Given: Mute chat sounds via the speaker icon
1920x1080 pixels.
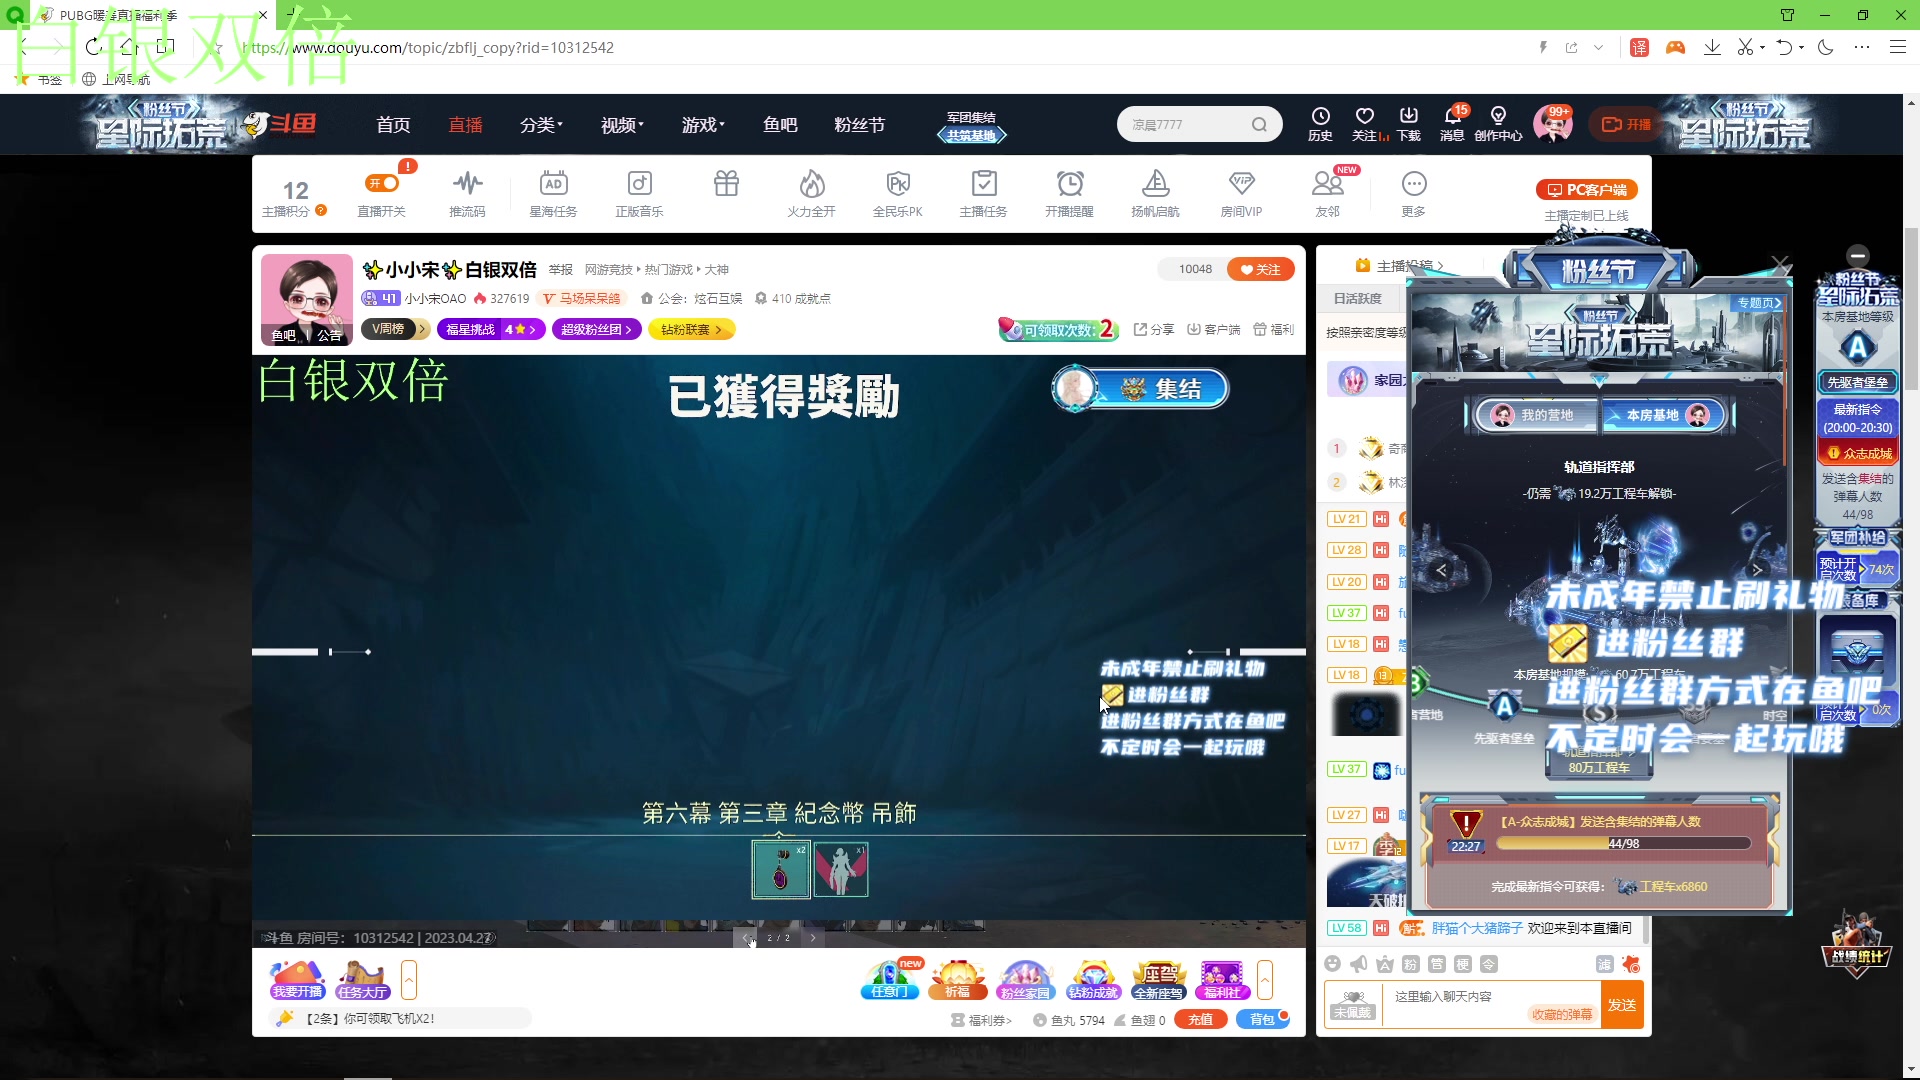Looking at the screenshot, I should click(1357, 964).
